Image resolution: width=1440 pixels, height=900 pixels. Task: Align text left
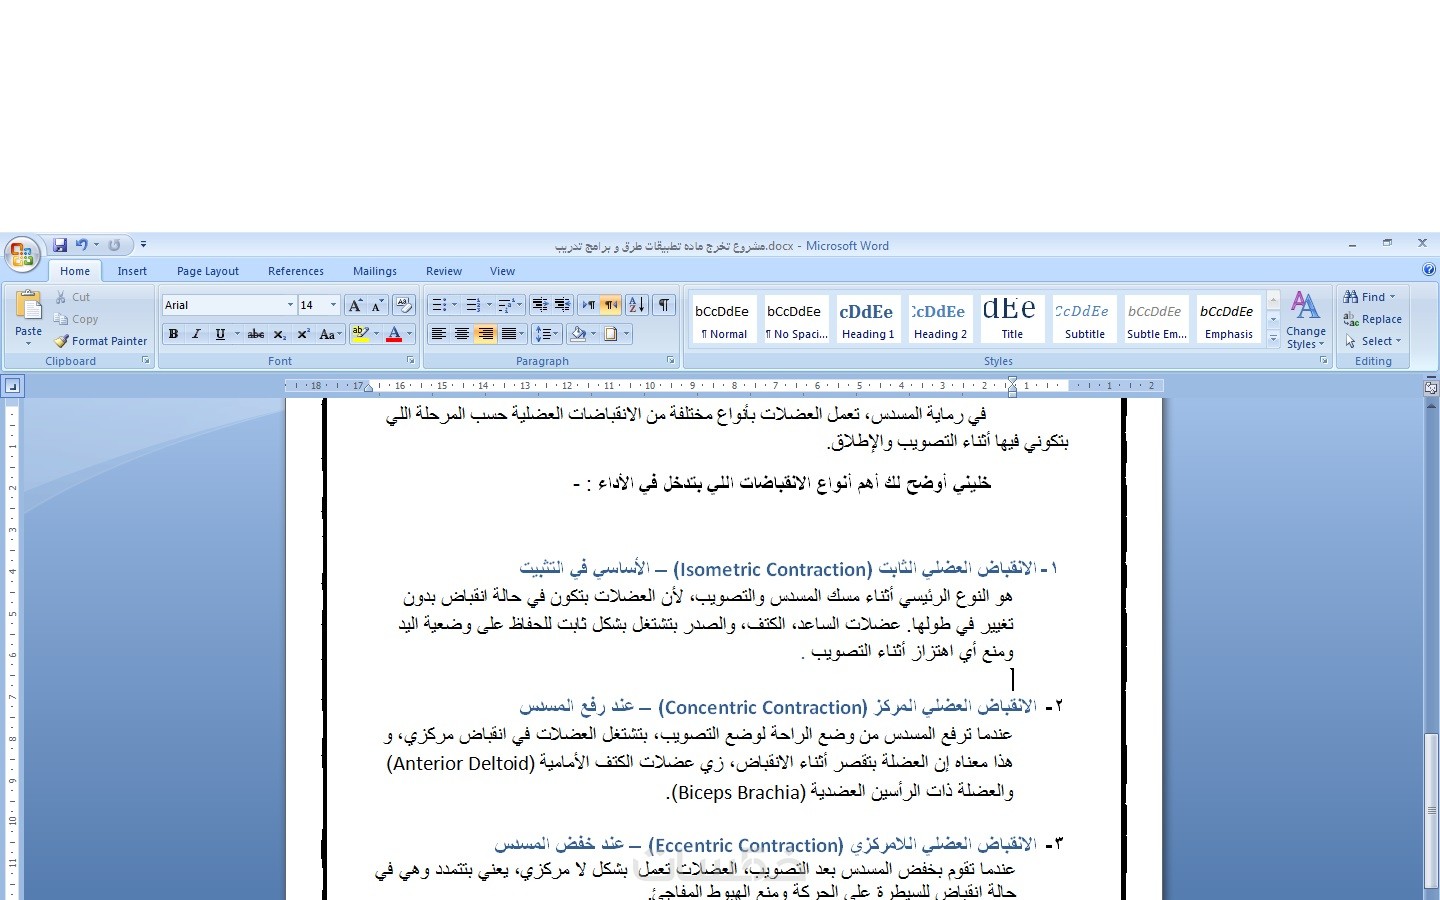tap(439, 334)
